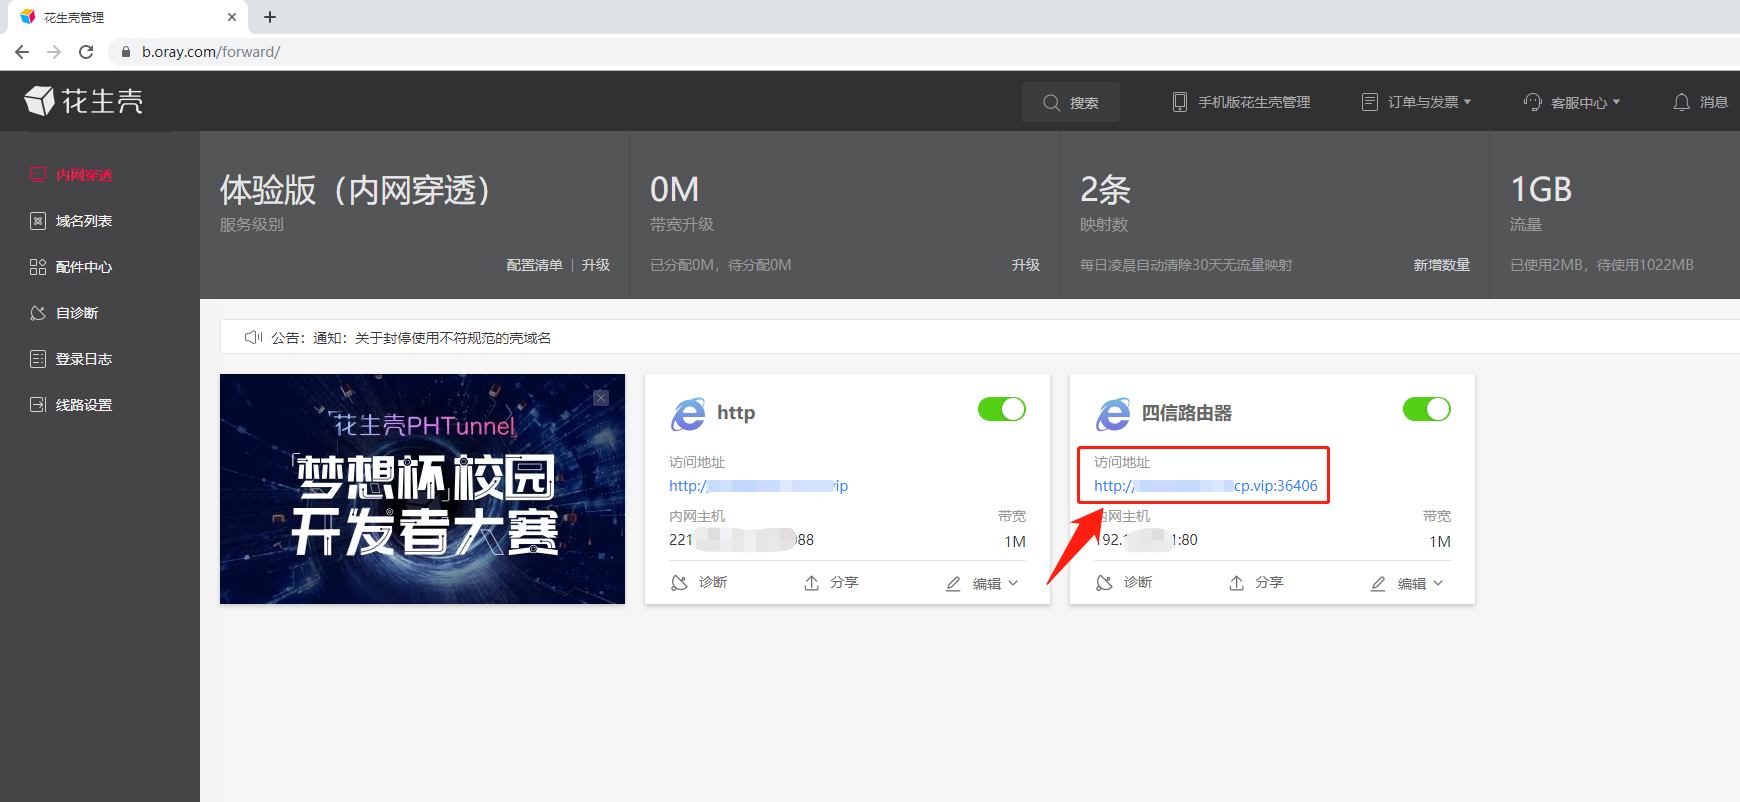
Task: Click 新增数量 link
Action: pyautogui.click(x=1442, y=265)
